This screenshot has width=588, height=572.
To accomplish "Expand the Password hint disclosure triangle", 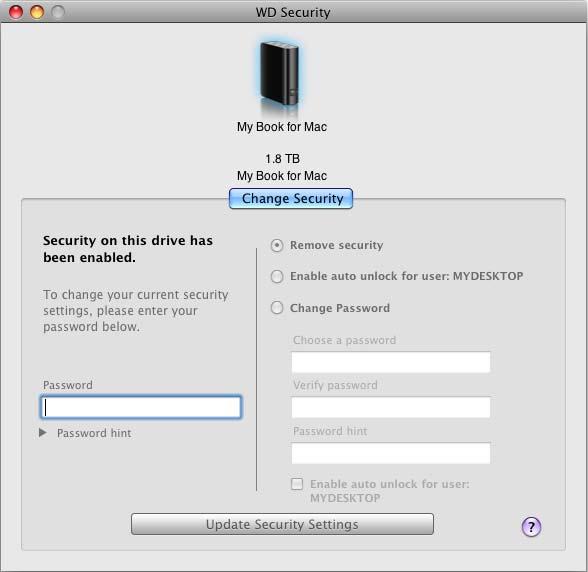I will pyautogui.click(x=43, y=433).
